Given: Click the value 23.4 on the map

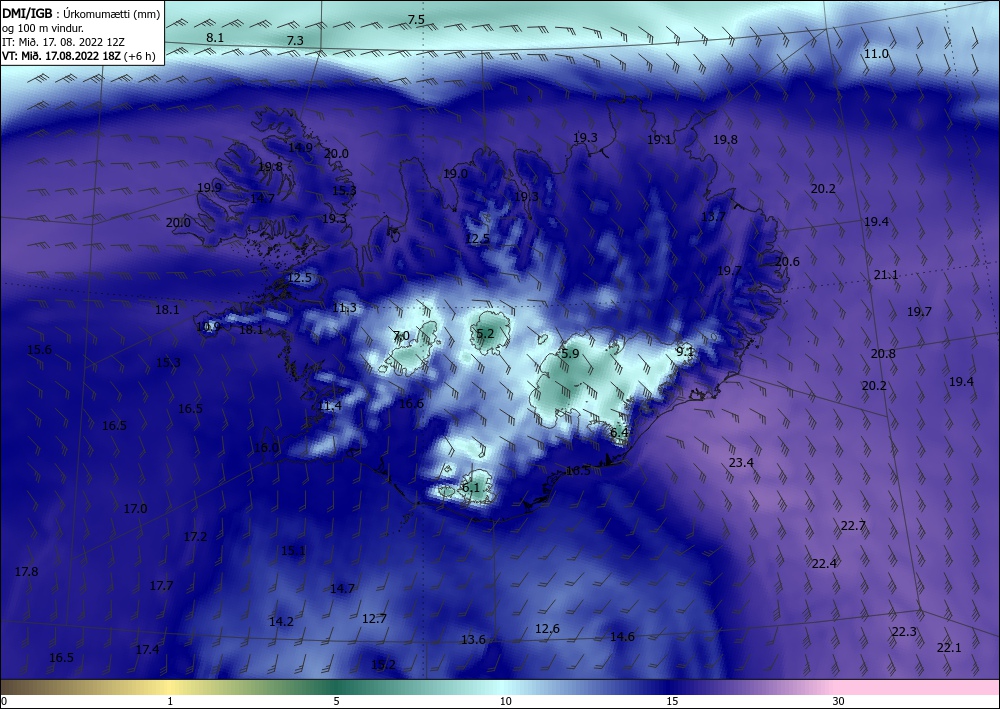Looking at the screenshot, I should (x=741, y=463).
